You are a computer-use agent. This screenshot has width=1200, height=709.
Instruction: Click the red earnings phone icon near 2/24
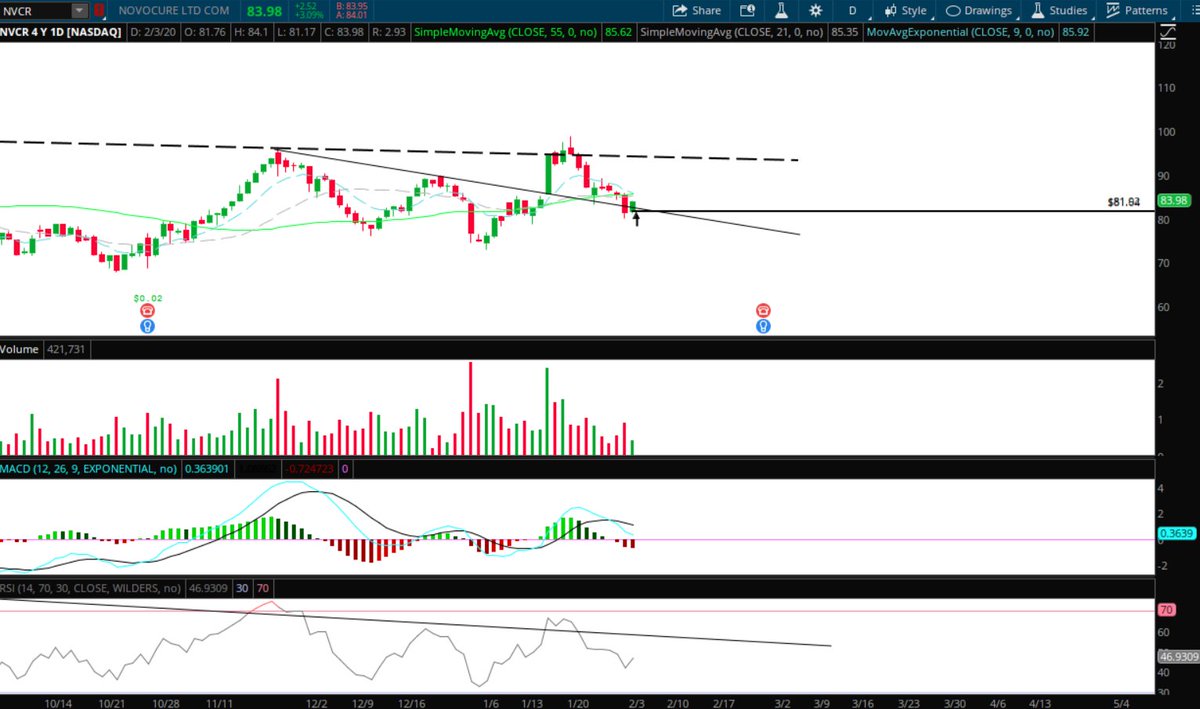pos(763,311)
